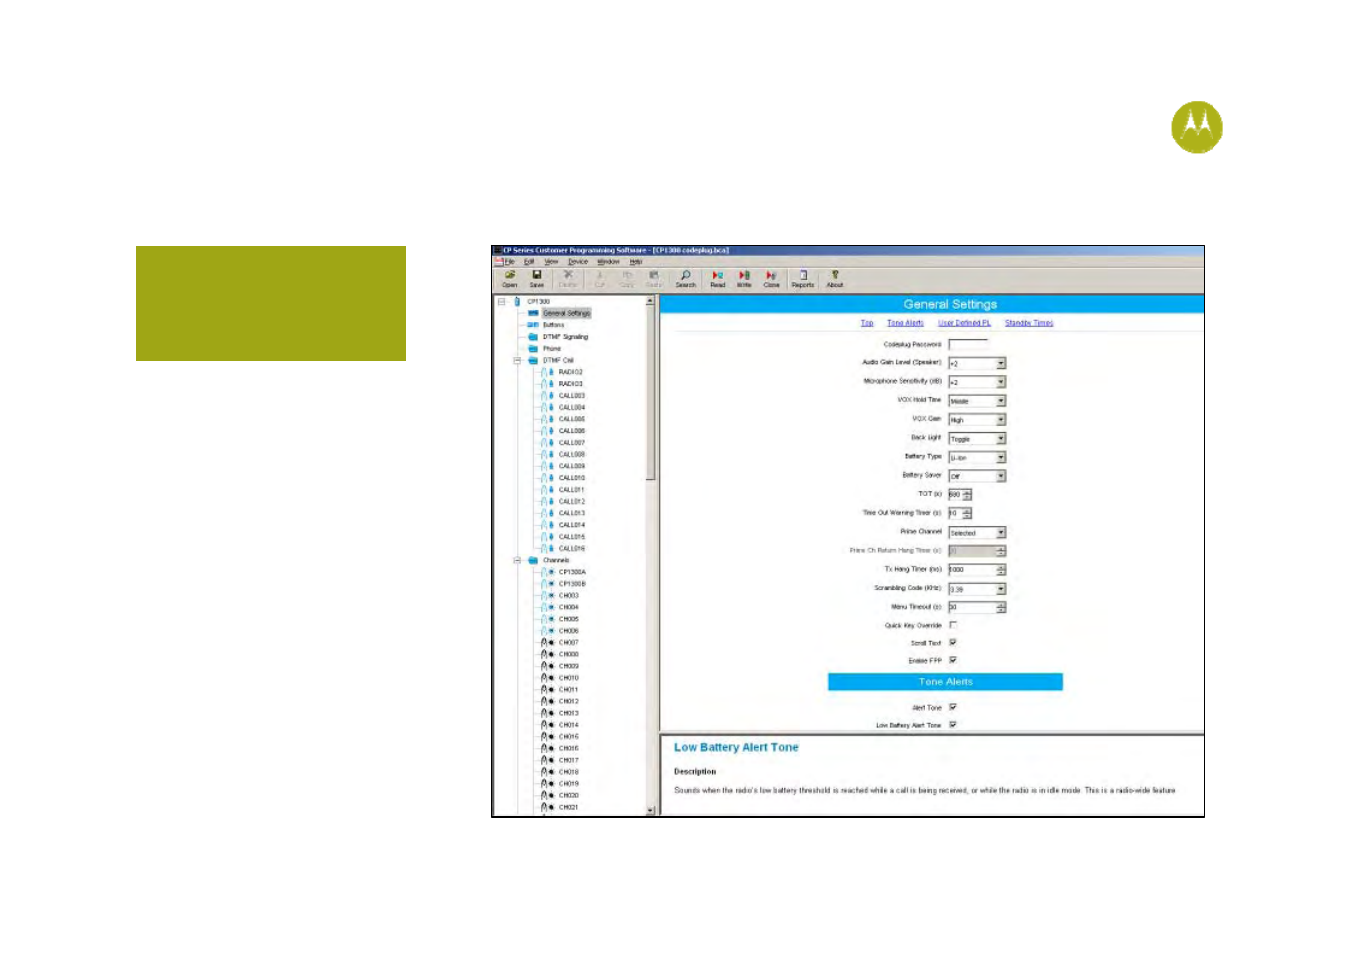Open the Phone folder in tree
The width and height of the screenshot is (1350, 954).
pyautogui.click(x=551, y=349)
